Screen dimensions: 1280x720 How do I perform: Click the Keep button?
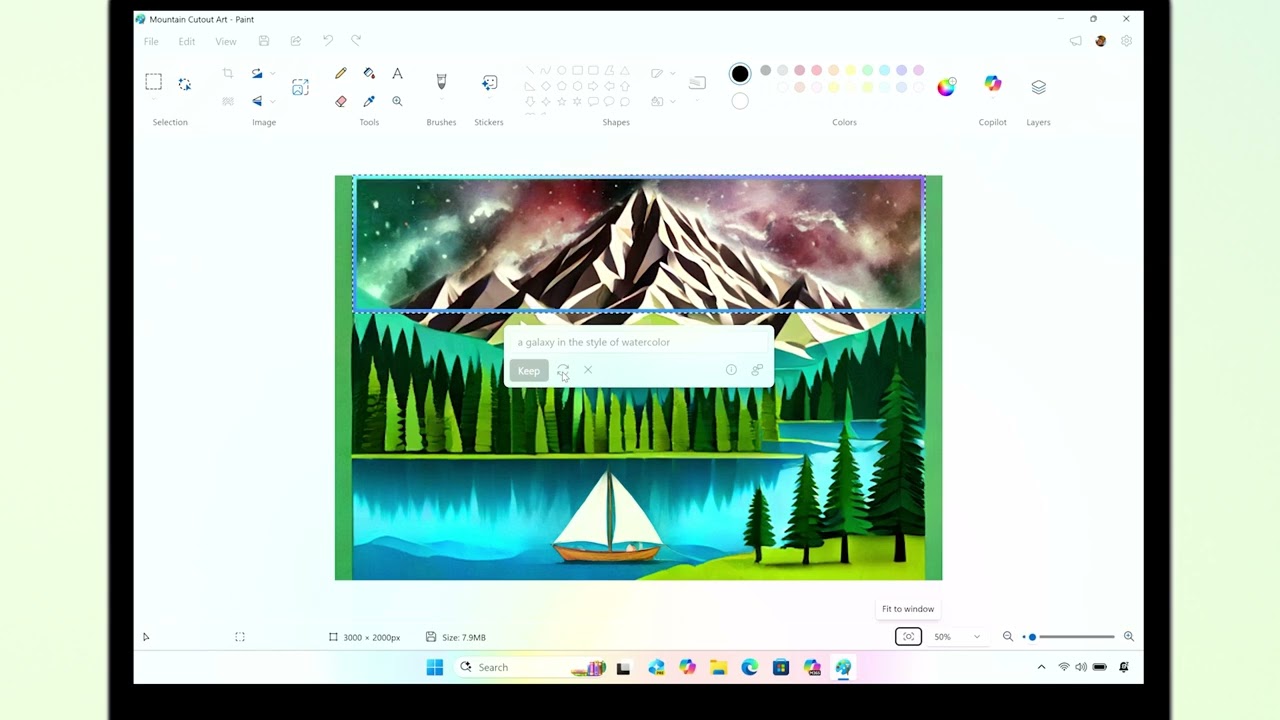point(528,371)
